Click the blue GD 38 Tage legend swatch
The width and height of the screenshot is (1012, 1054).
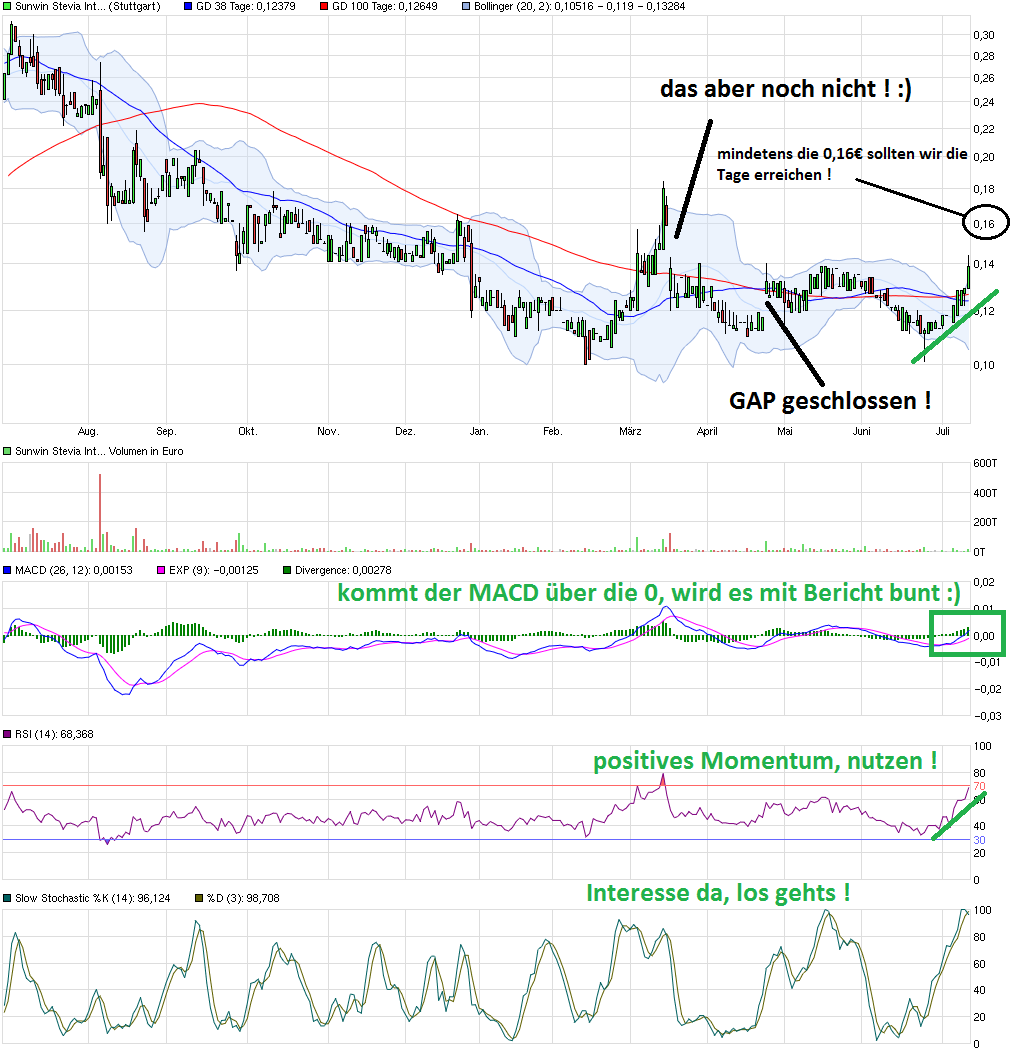188,6
